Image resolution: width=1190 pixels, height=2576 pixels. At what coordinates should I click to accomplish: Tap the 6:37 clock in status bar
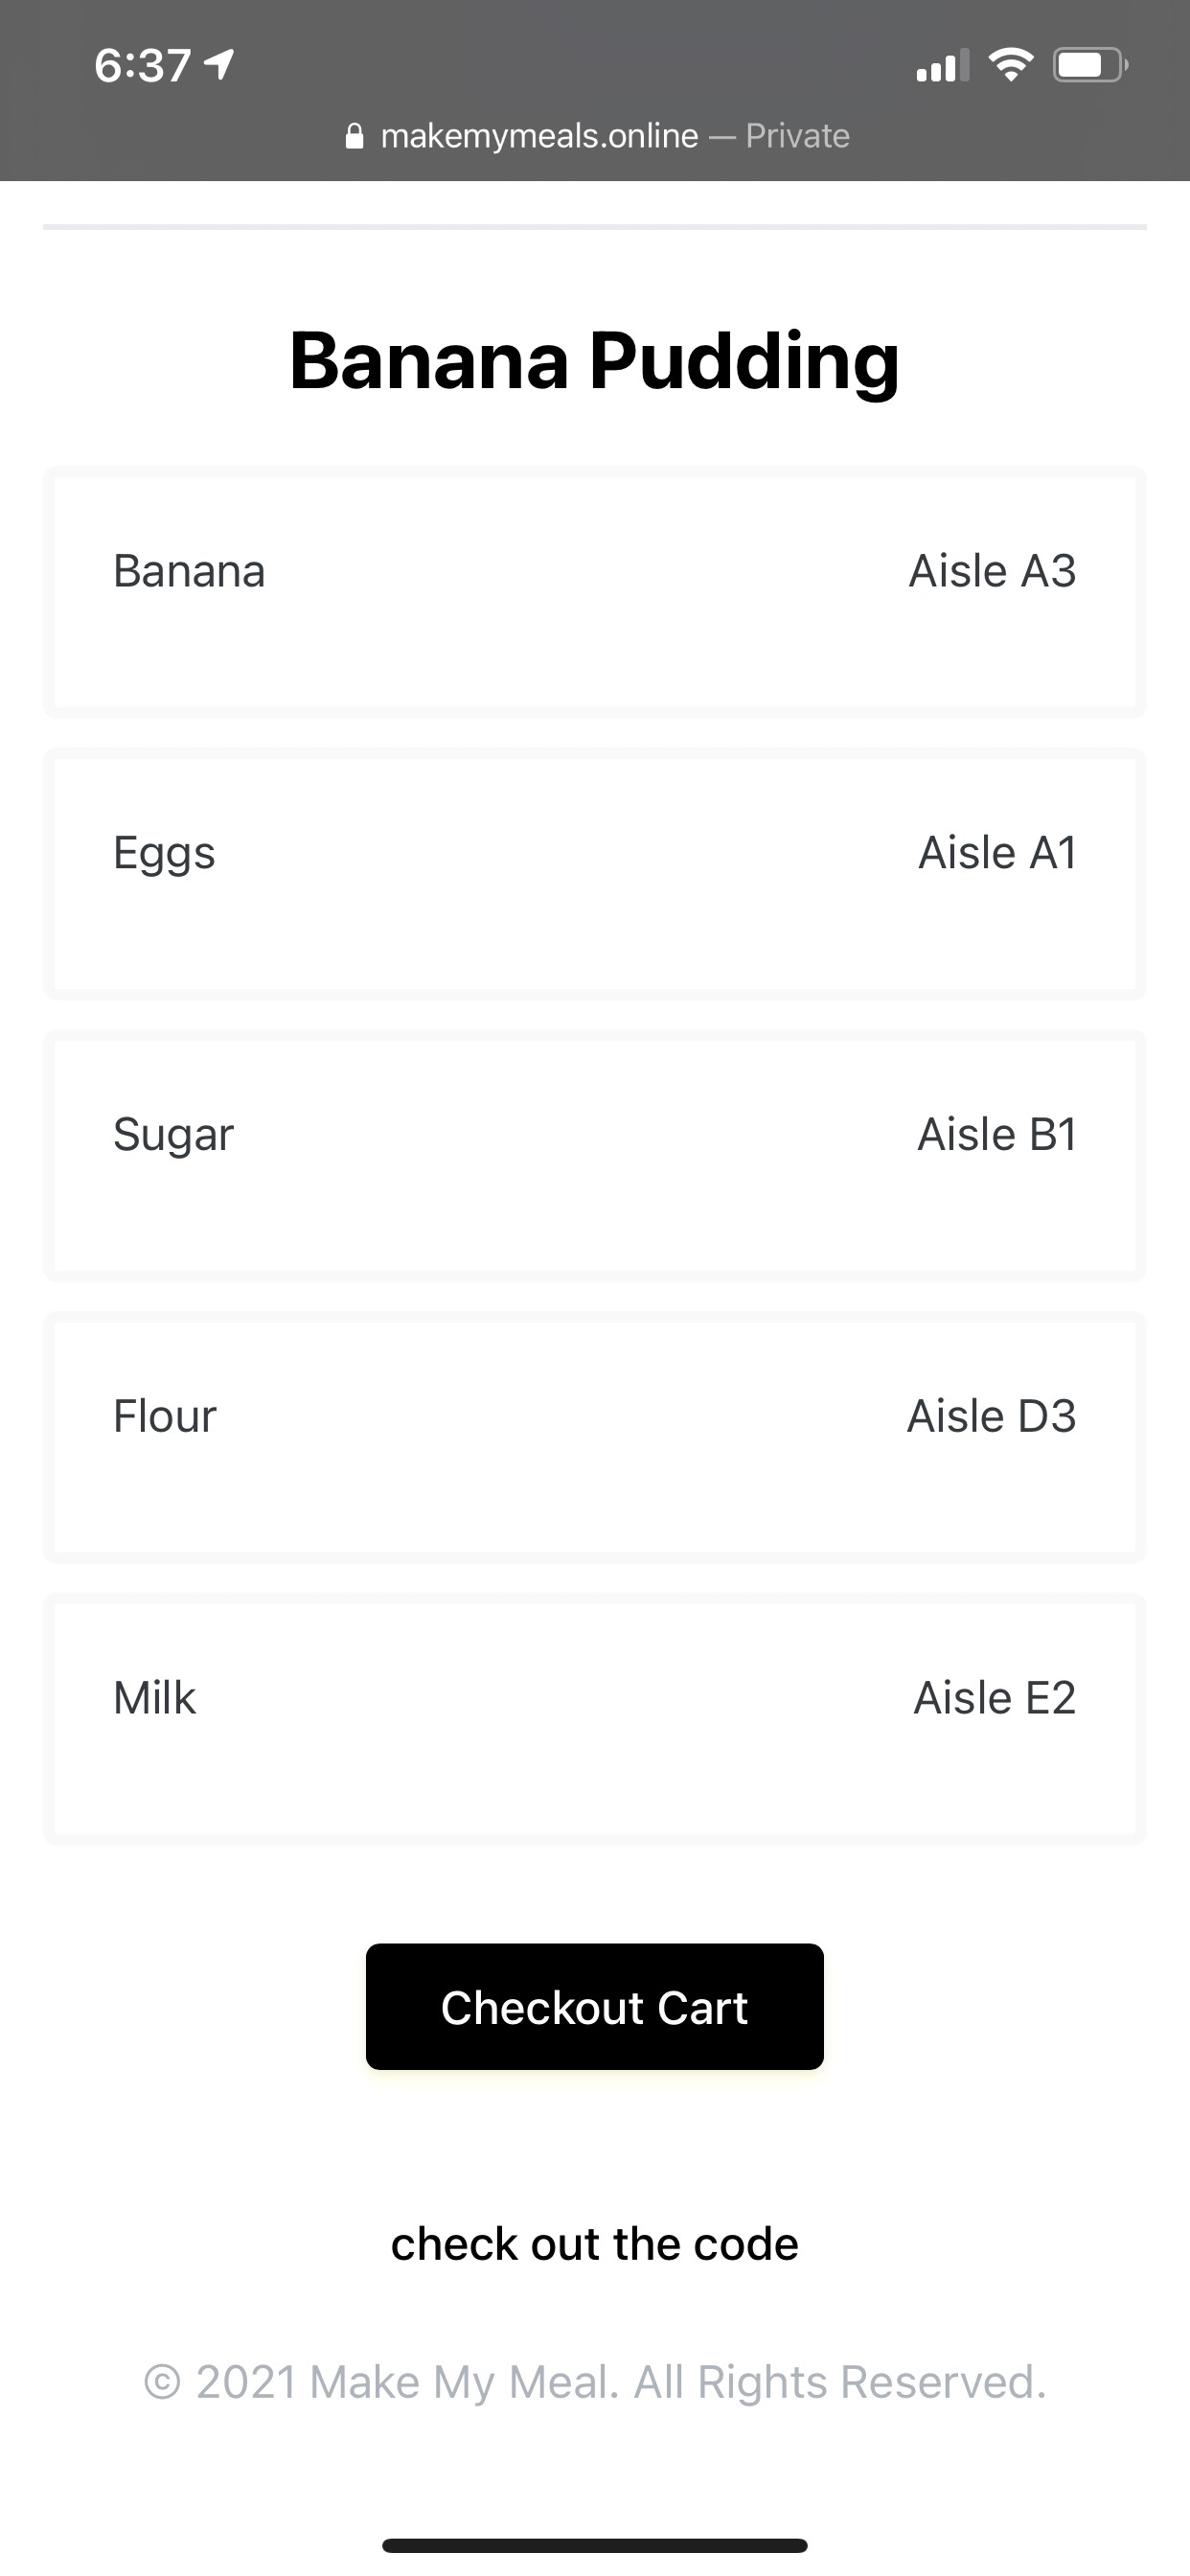(x=142, y=66)
